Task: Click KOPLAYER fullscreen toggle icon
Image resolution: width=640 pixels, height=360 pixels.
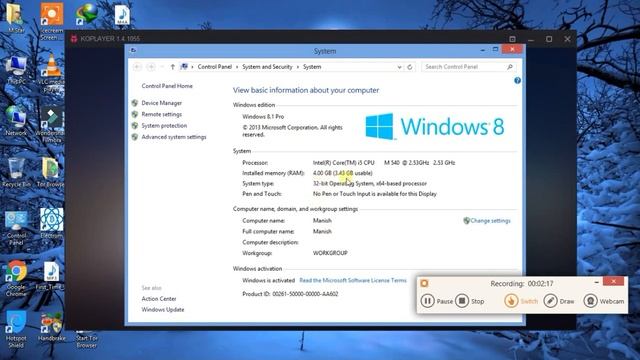Action: [512, 39]
